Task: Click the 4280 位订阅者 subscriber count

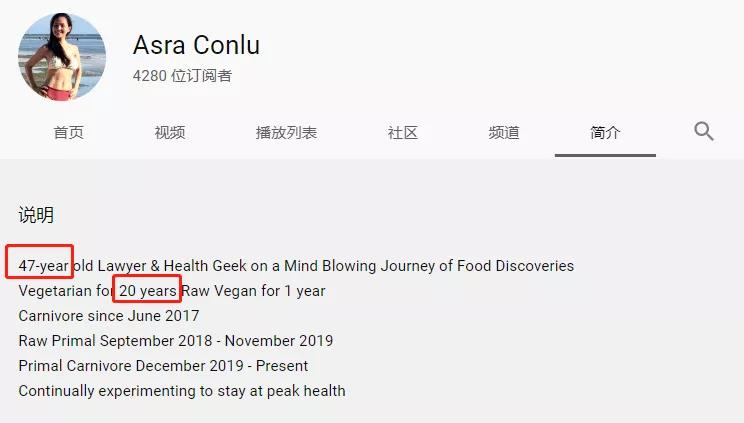Action: coord(182,75)
